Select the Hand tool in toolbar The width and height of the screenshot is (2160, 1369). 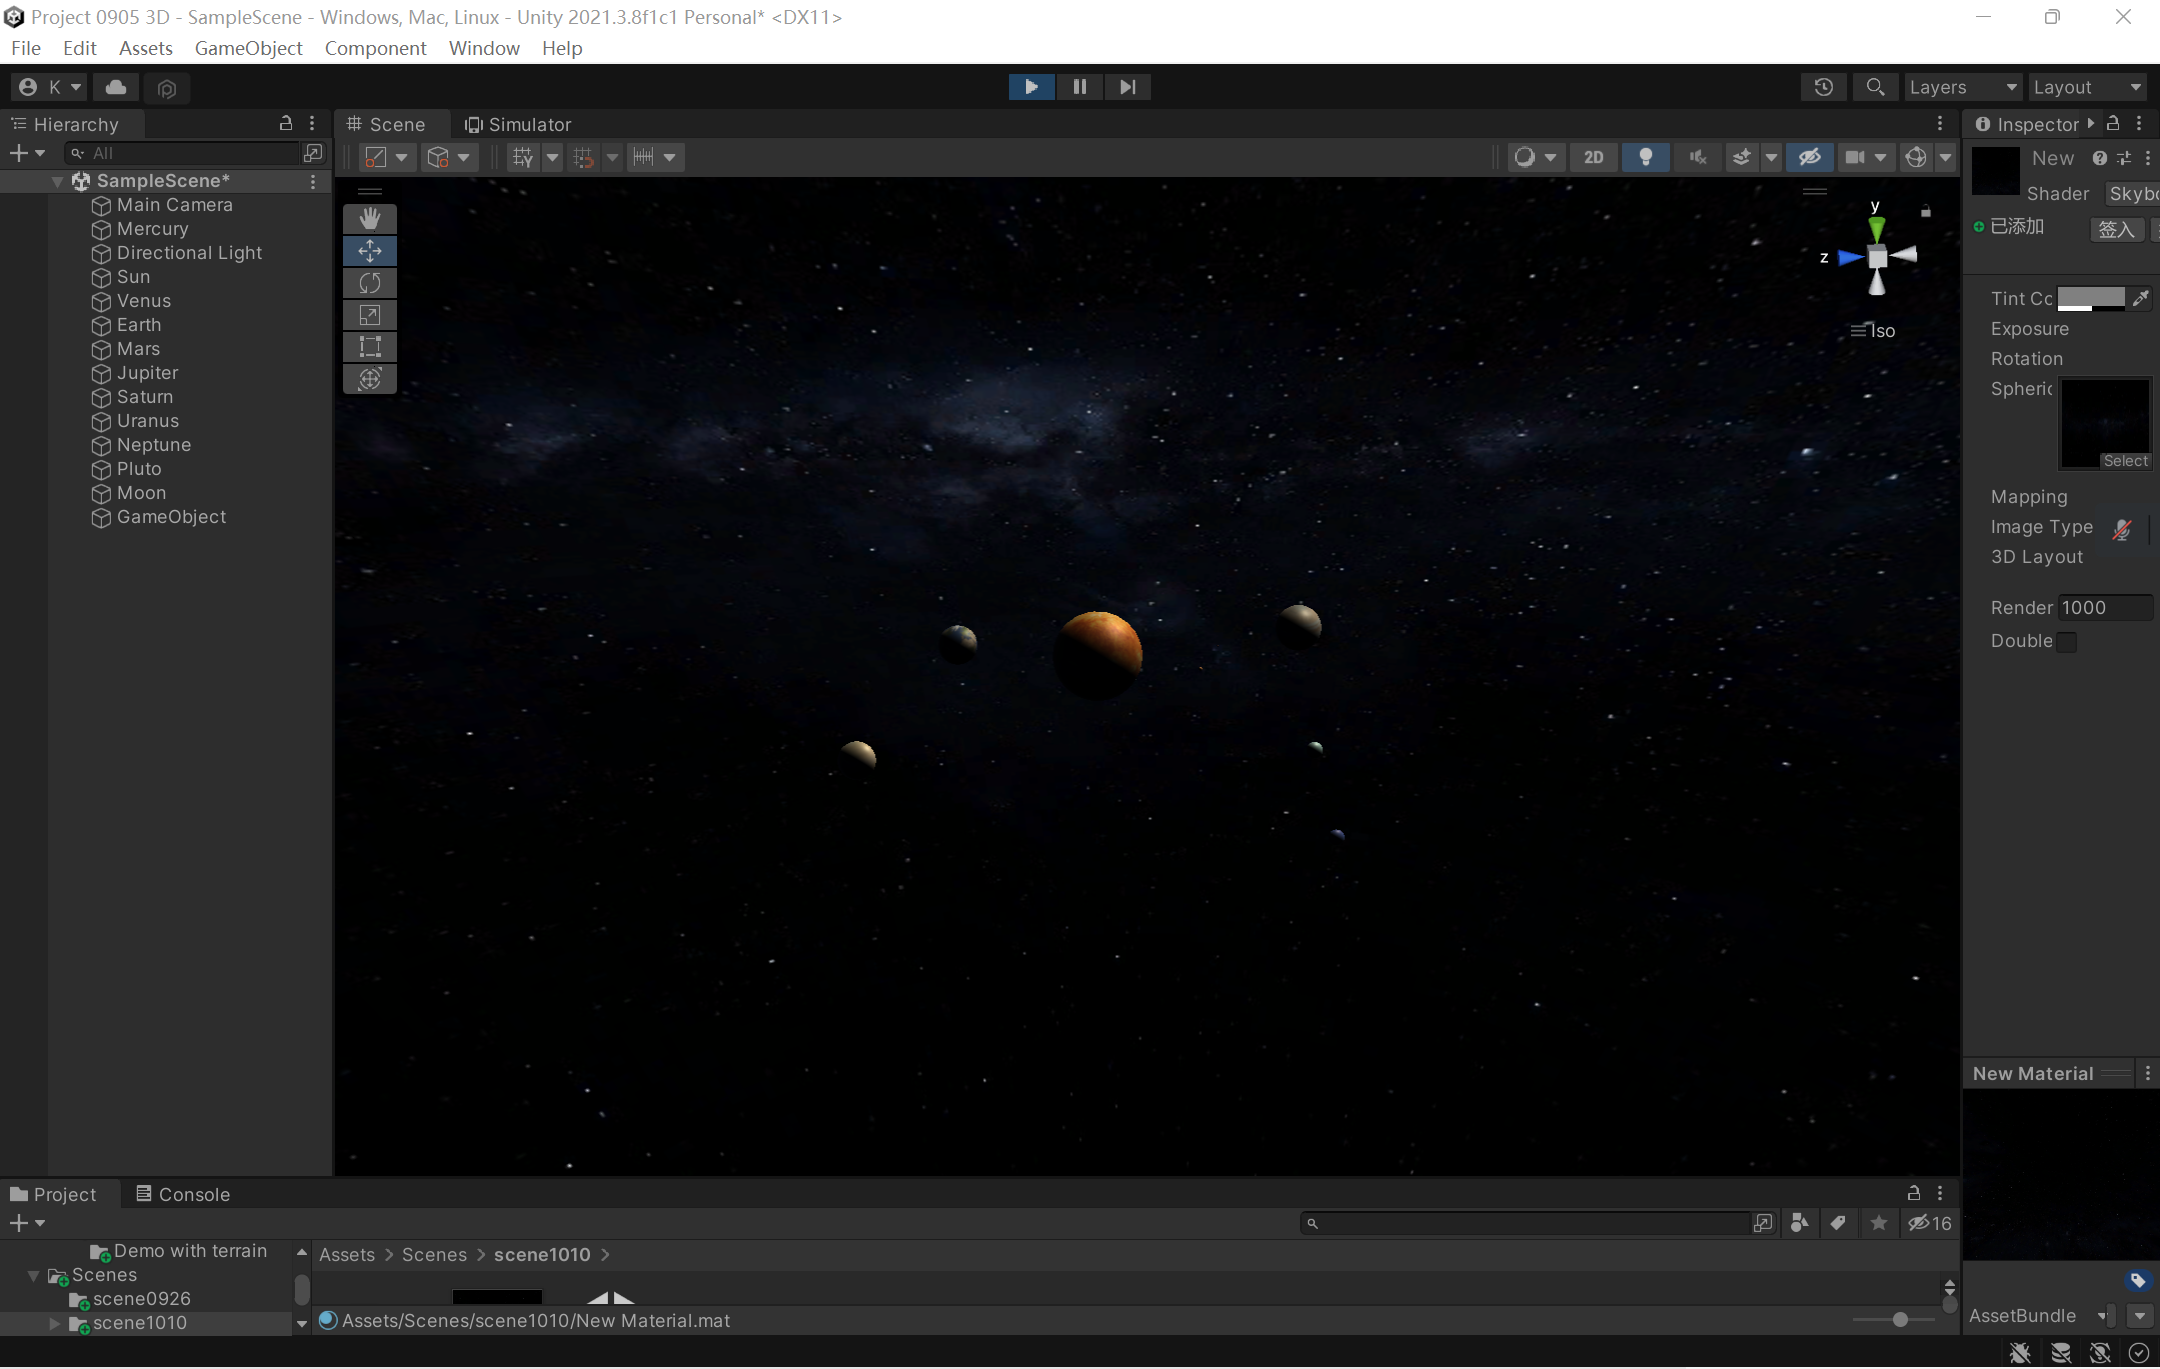368,217
